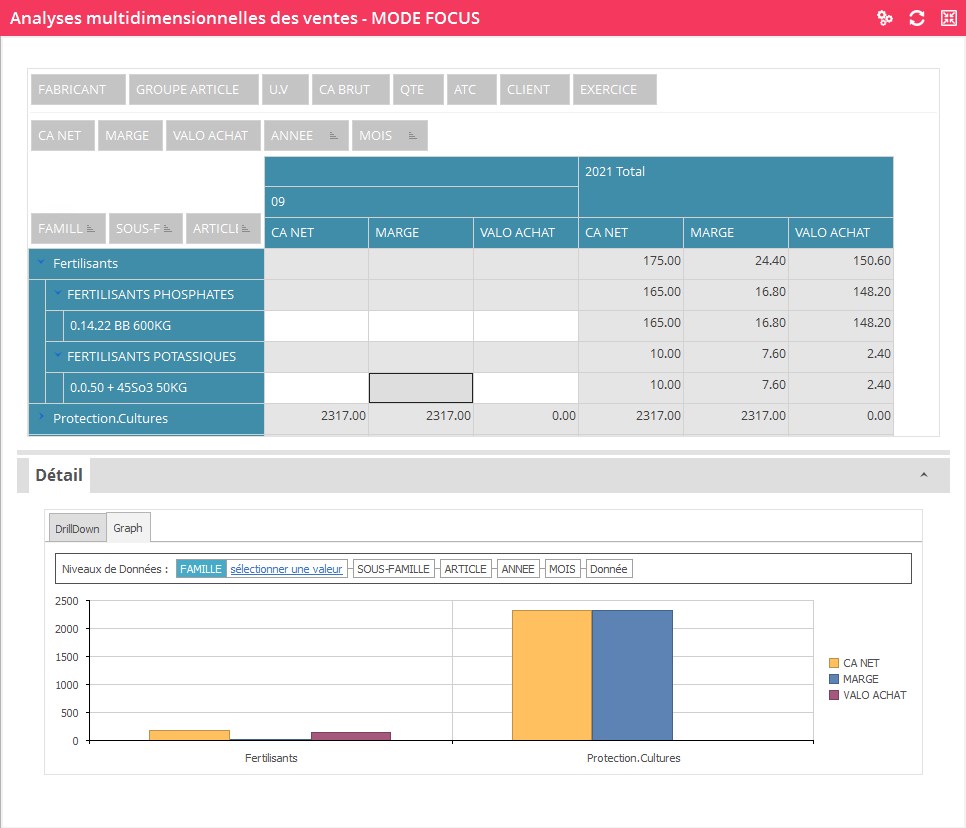
Task: Expand the Protection.Cultures row
Action: pos(41,418)
